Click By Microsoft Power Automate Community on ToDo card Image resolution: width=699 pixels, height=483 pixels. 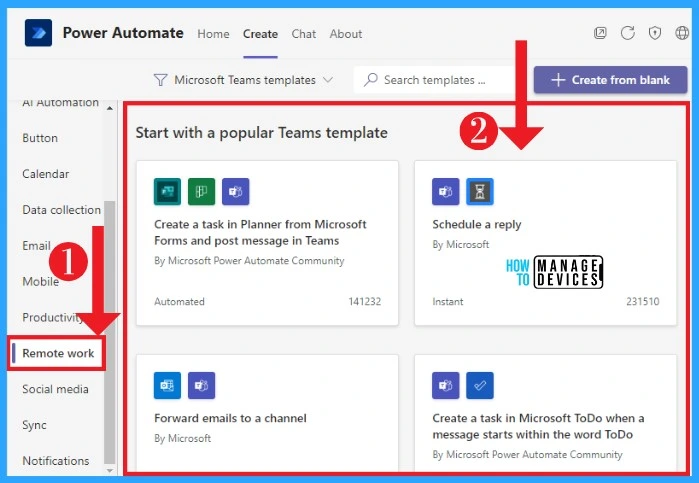pyautogui.click(x=527, y=454)
